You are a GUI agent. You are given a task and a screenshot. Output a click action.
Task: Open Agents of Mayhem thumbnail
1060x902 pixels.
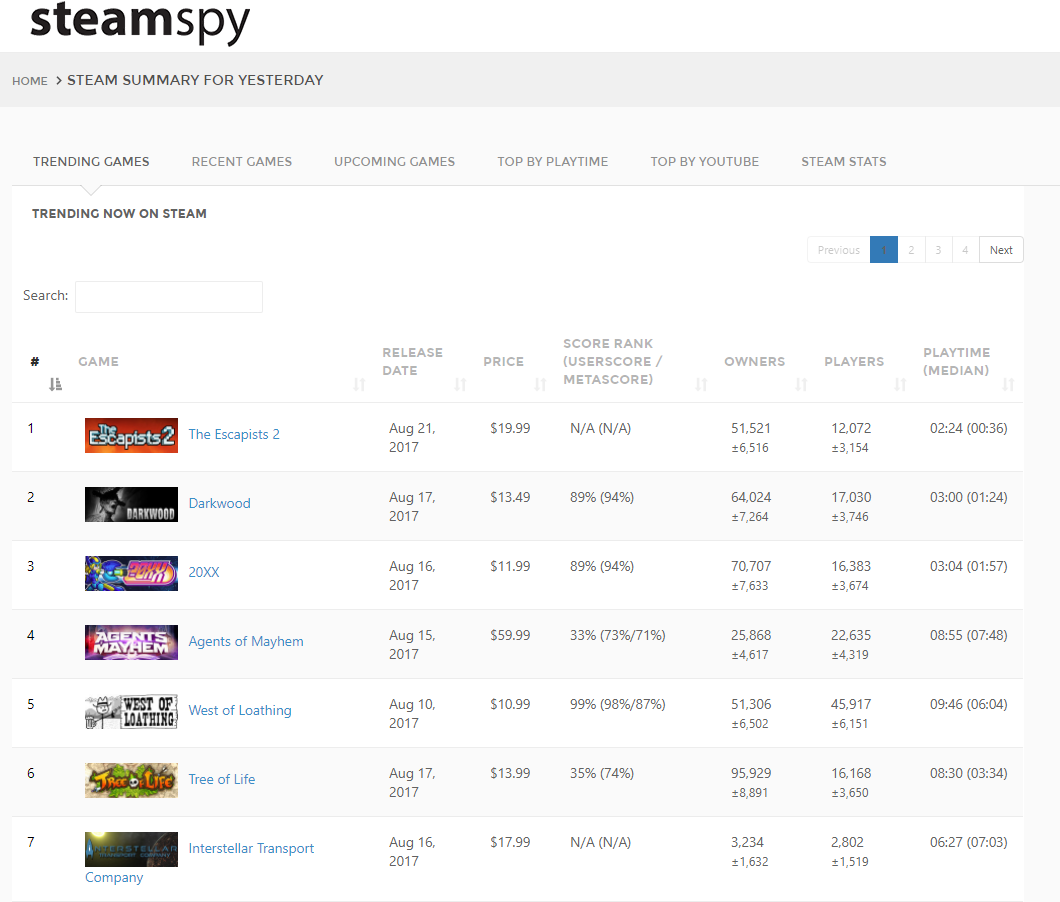(x=131, y=642)
